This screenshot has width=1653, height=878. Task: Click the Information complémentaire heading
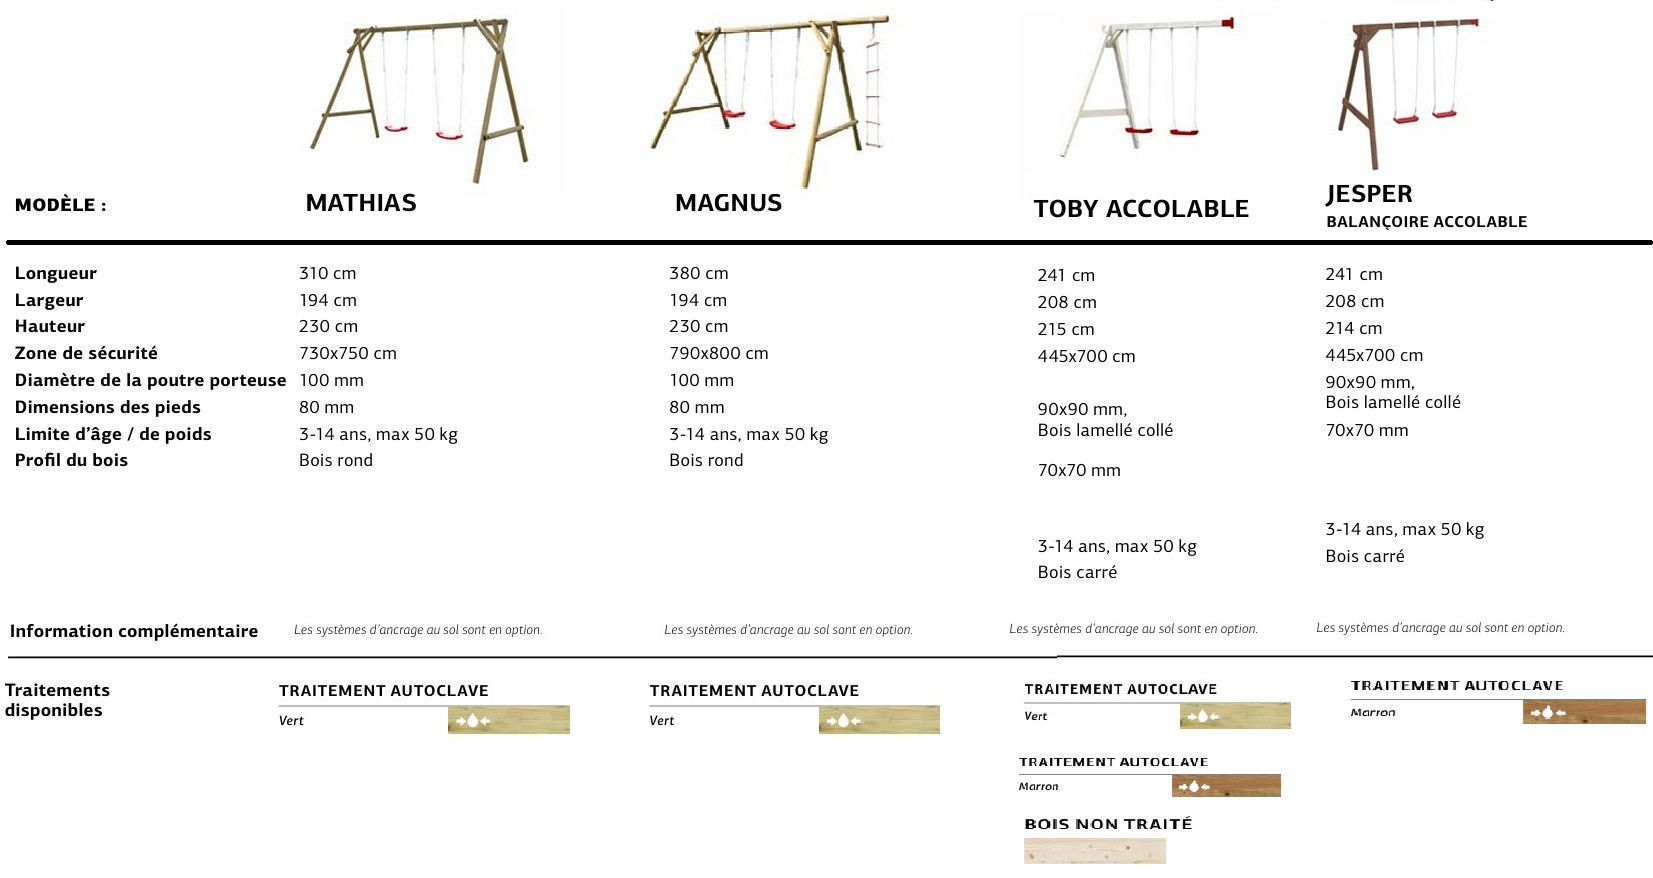[134, 631]
